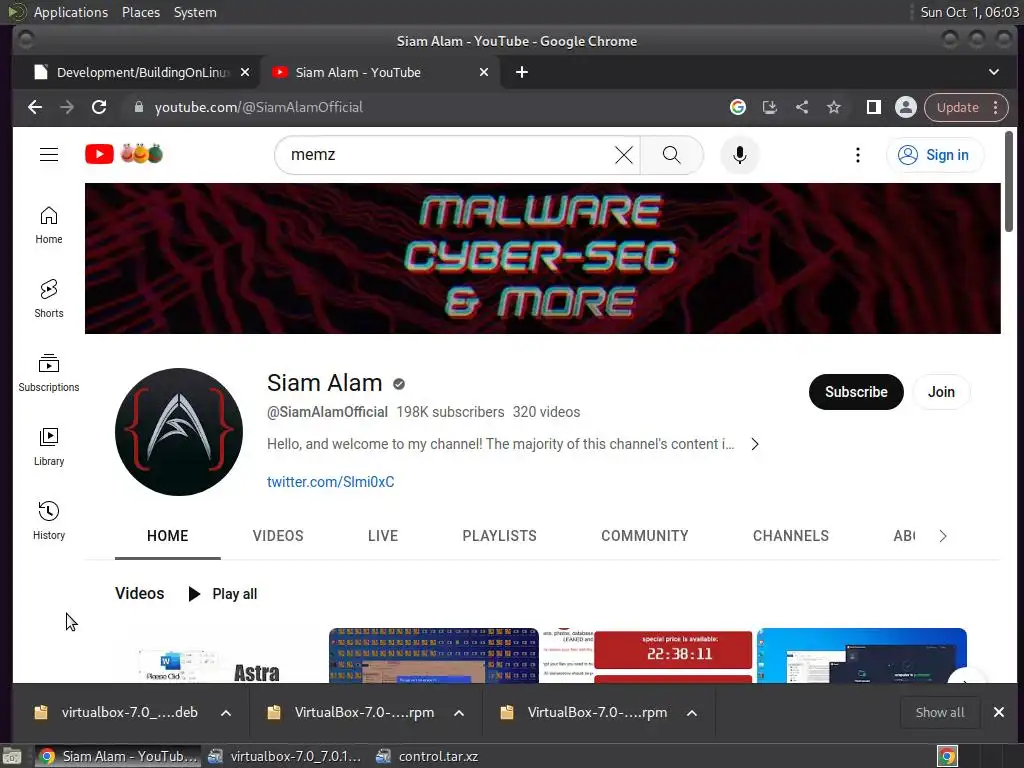Open the tab search dropdown arrow
1024x768 pixels.
click(x=993, y=72)
